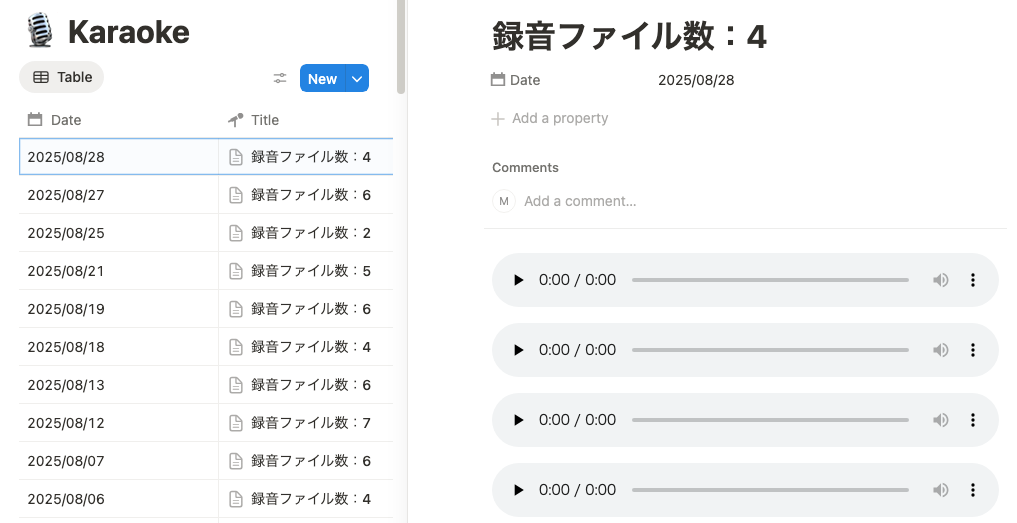Click the page icon of the 2025/08/27 row

(x=236, y=195)
